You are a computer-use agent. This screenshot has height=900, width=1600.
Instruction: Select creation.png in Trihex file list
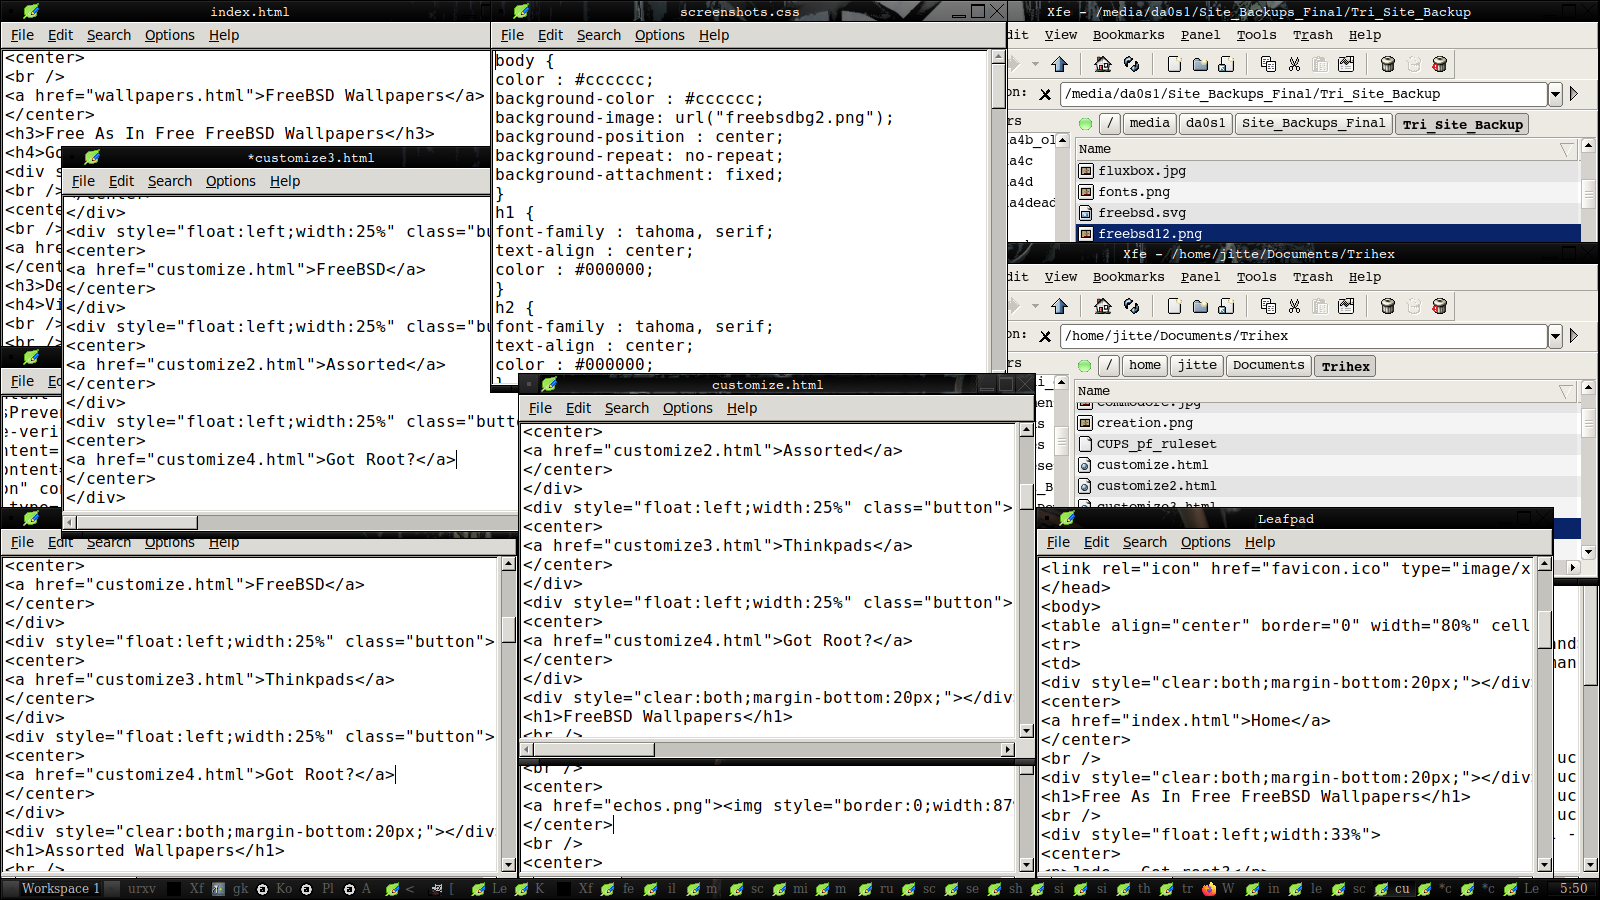tap(1328, 423)
